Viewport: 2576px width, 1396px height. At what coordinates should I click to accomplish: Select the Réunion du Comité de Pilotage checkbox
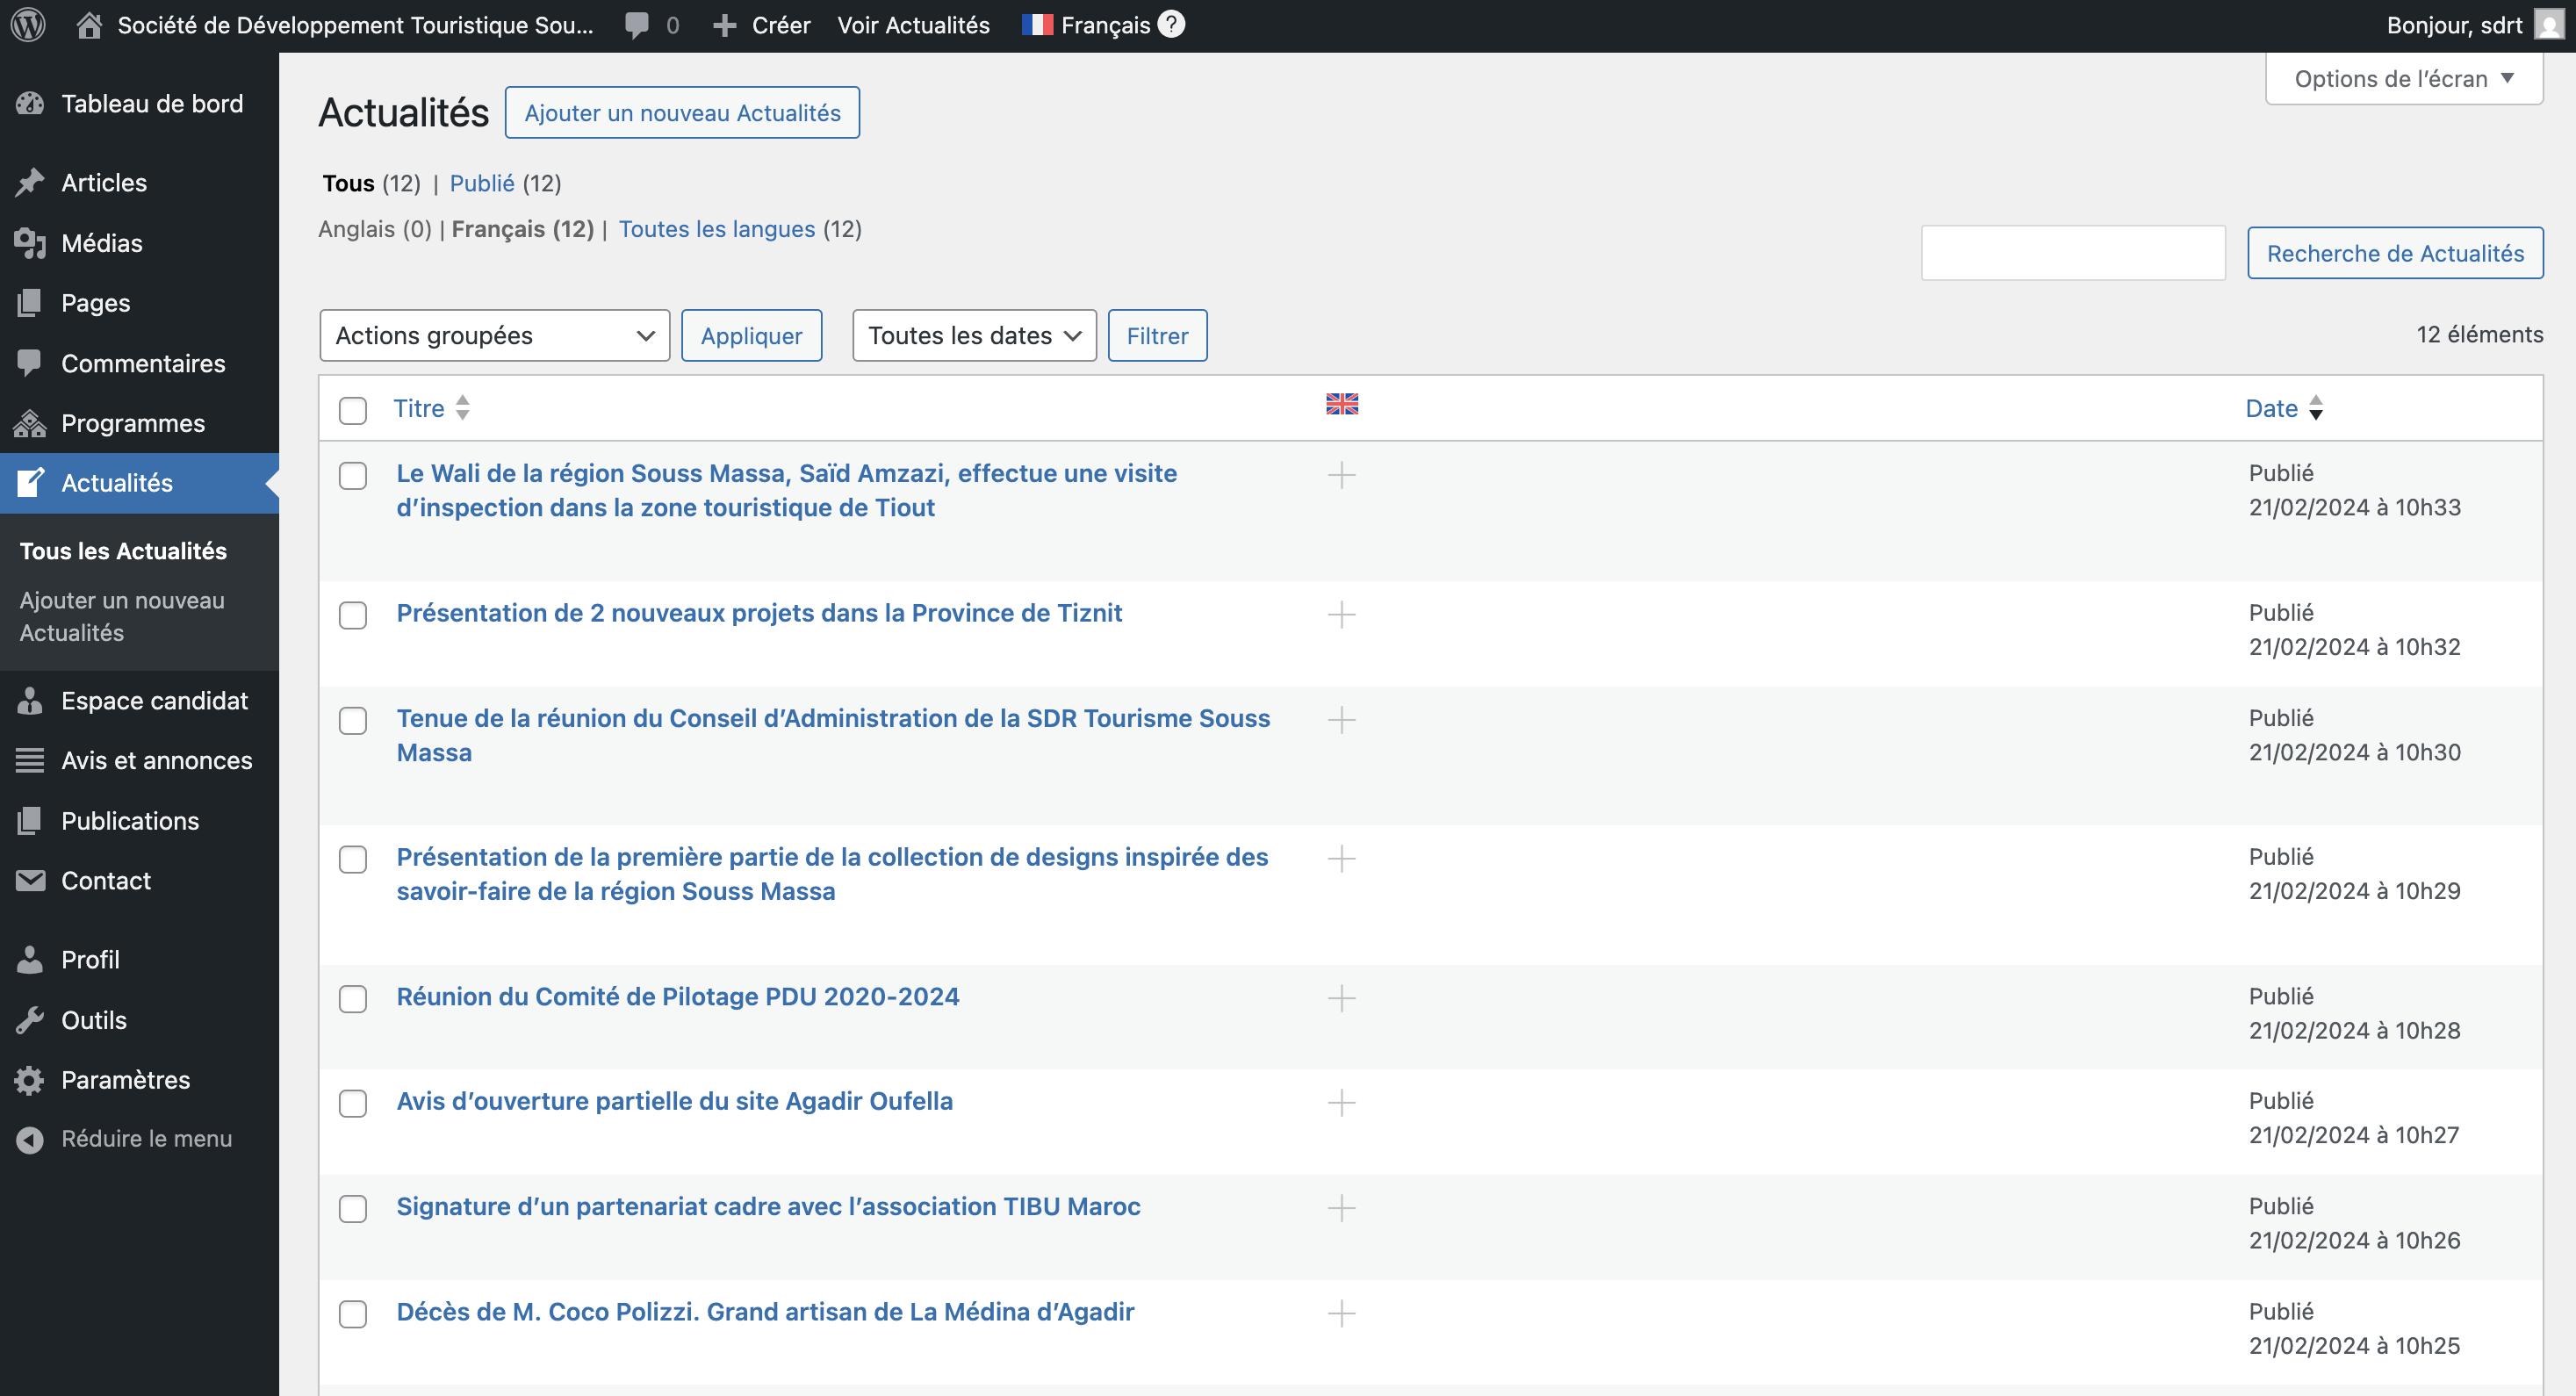[x=353, y=998]
